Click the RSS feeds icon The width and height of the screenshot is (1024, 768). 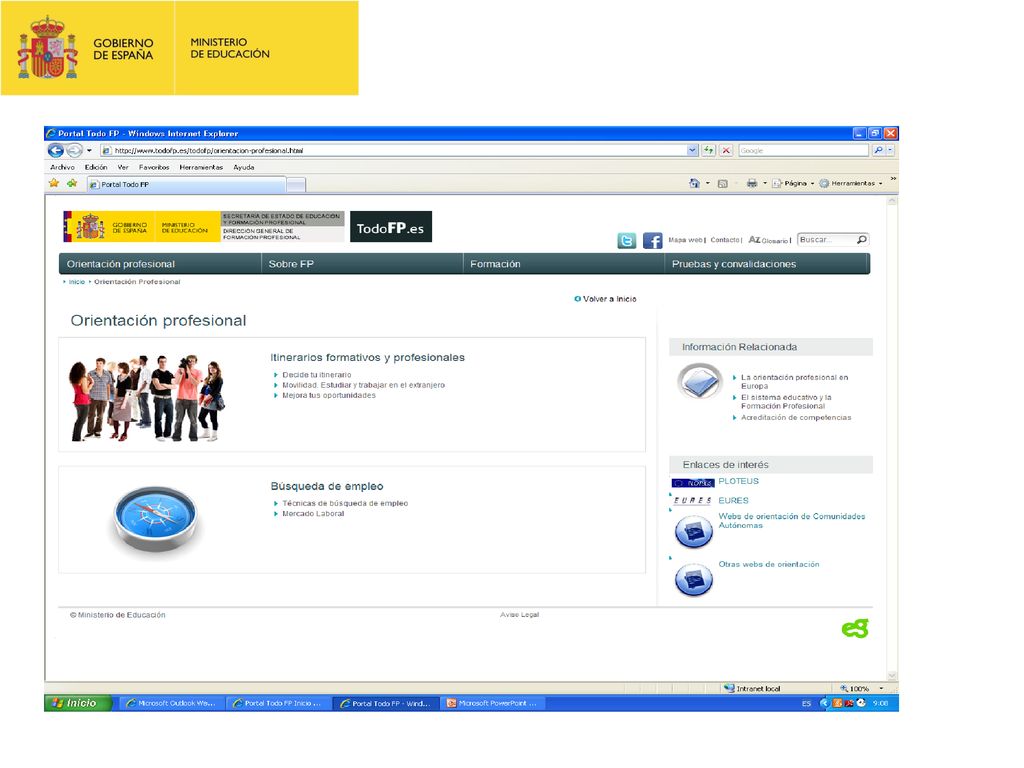click(722, 184)
